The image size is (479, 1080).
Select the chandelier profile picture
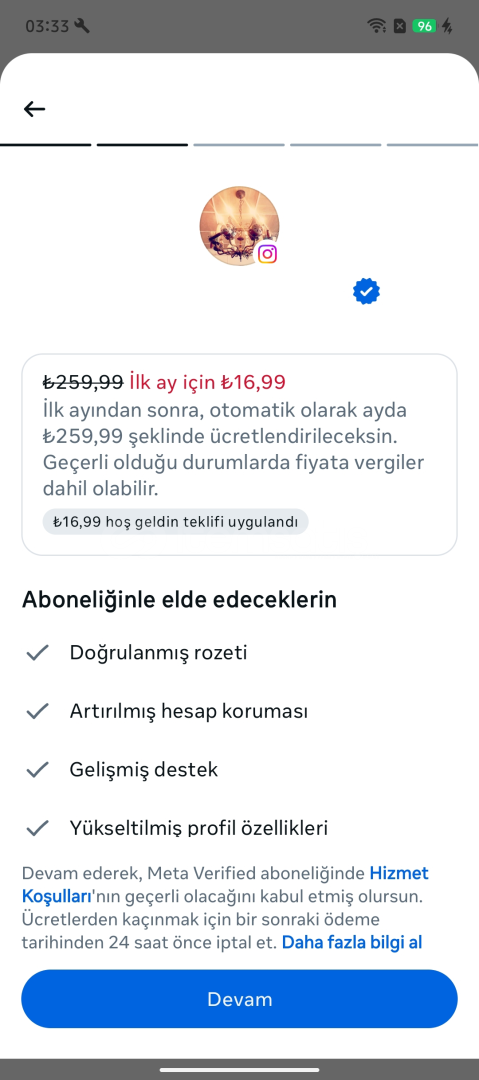(x=239, y=226)
